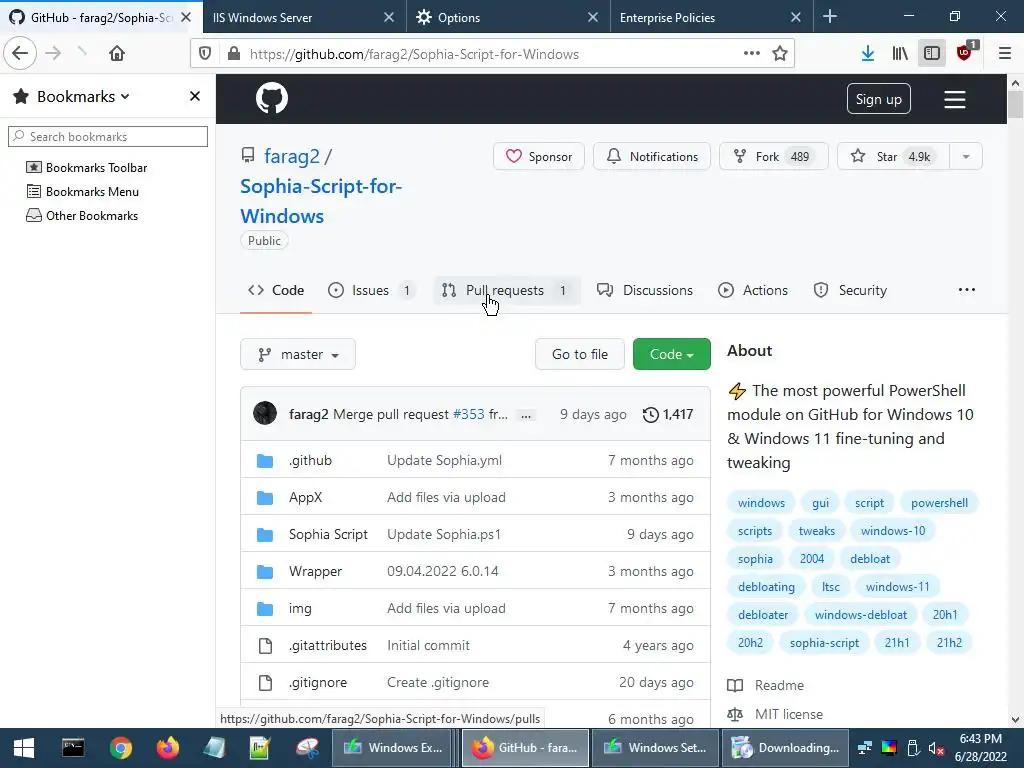Toggle the sidebar view icon

[x=932, y=54]
